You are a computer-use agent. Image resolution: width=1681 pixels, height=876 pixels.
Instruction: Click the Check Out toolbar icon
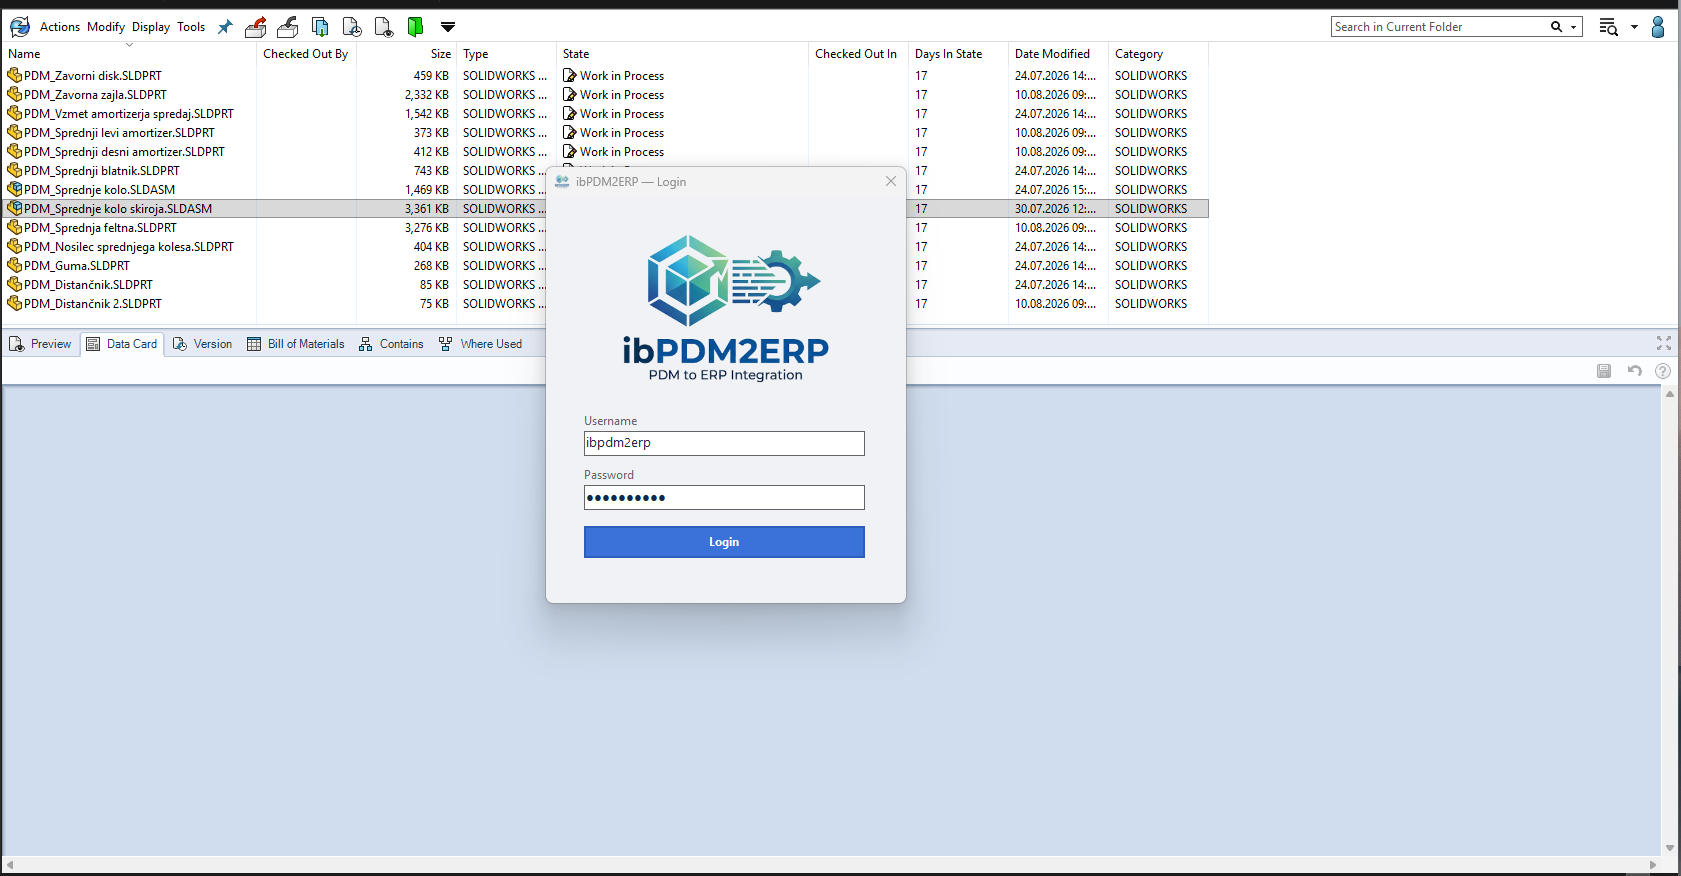(256, 27)
